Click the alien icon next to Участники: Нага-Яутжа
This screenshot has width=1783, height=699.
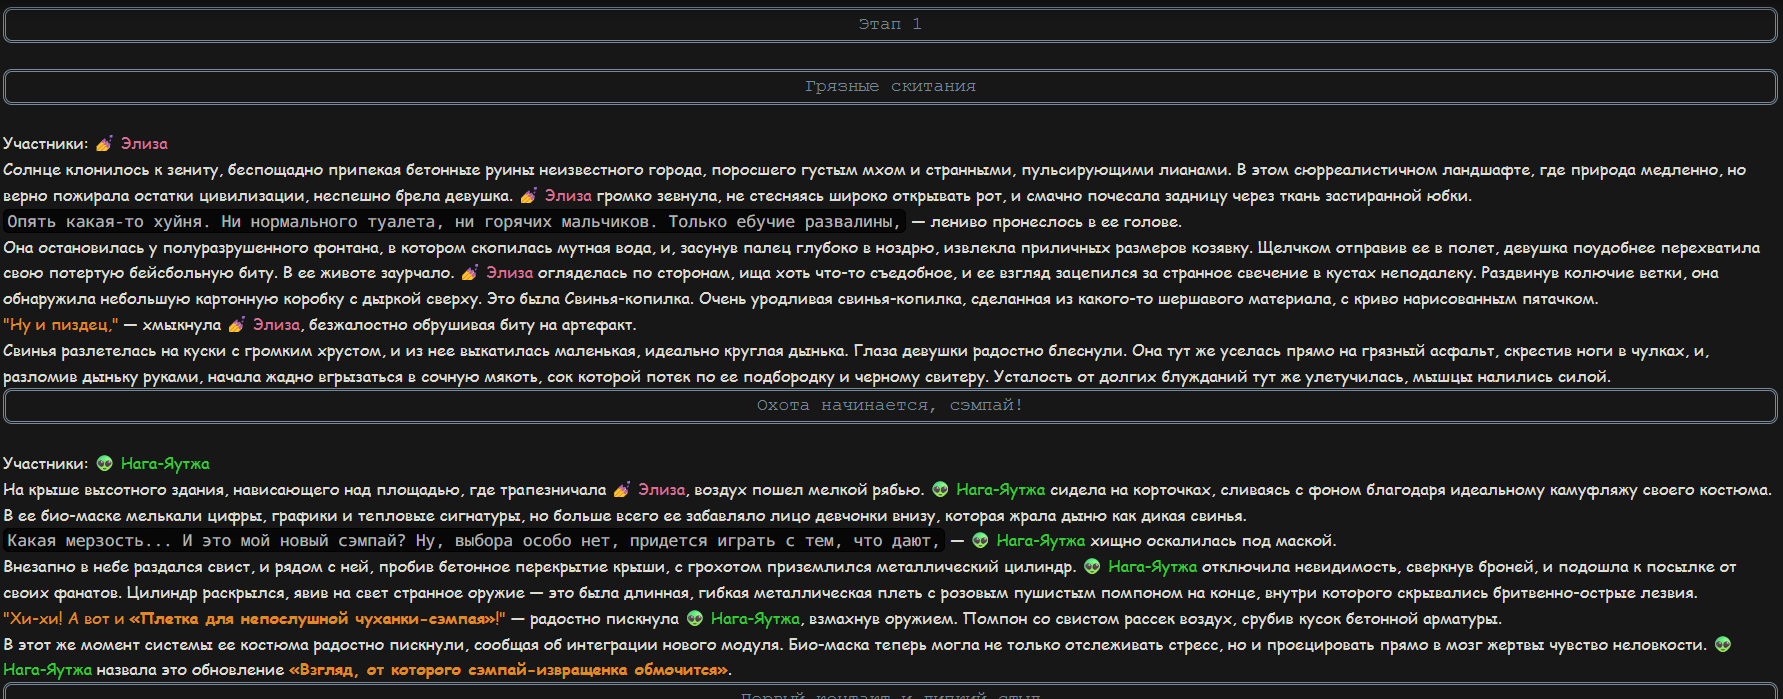[104, 464]
